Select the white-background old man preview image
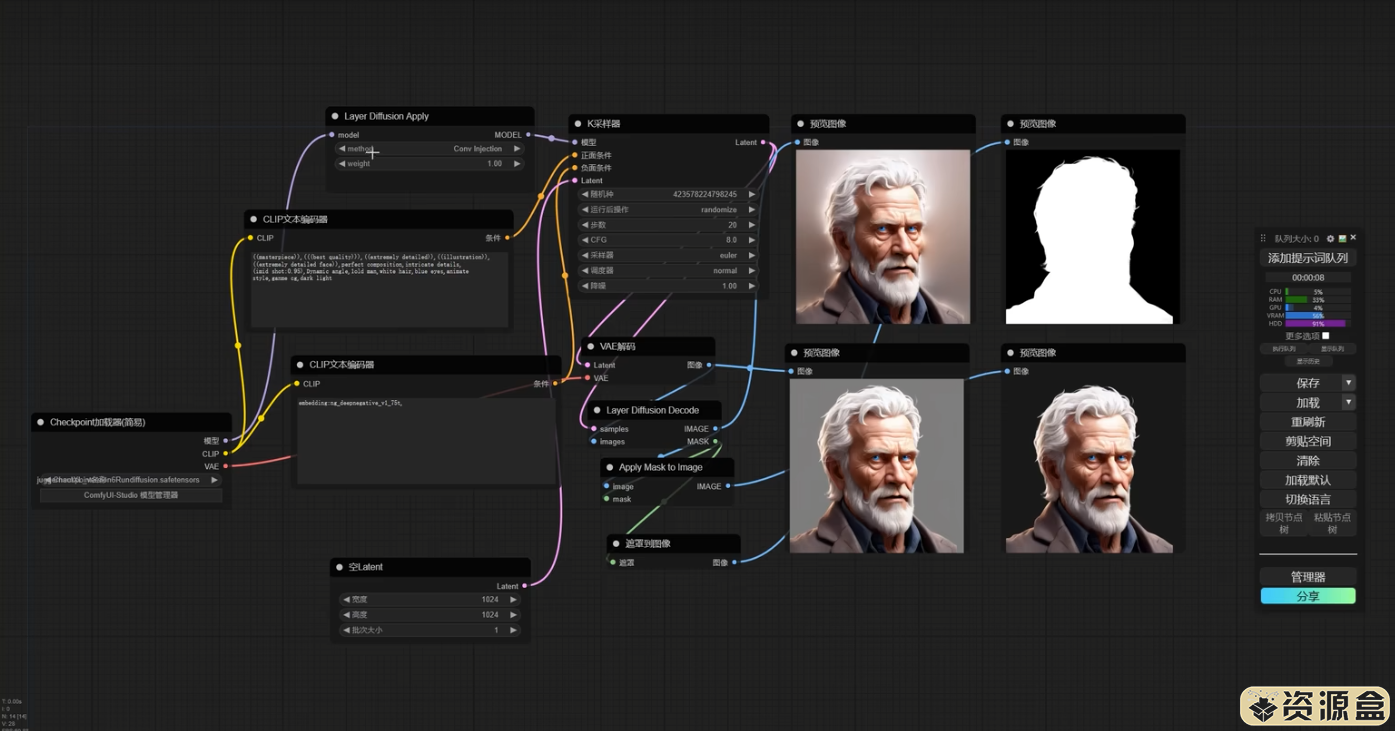1395x731 pixels. (x=883, y=237)
